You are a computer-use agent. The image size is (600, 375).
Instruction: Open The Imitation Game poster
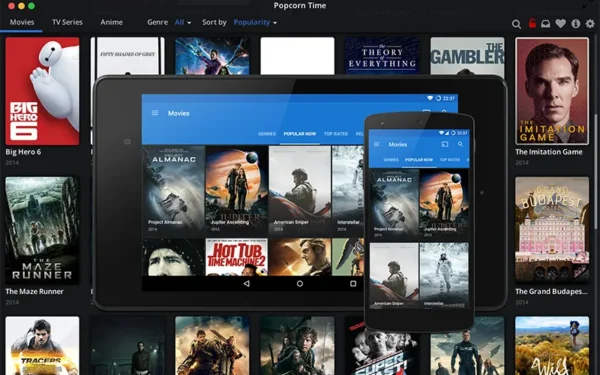tap(552, 91)
